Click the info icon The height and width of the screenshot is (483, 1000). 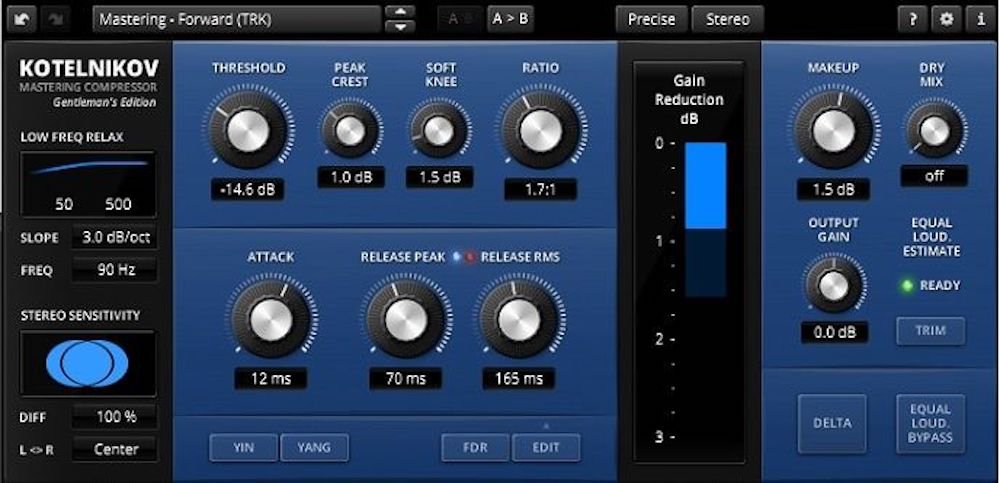[978, 19]
